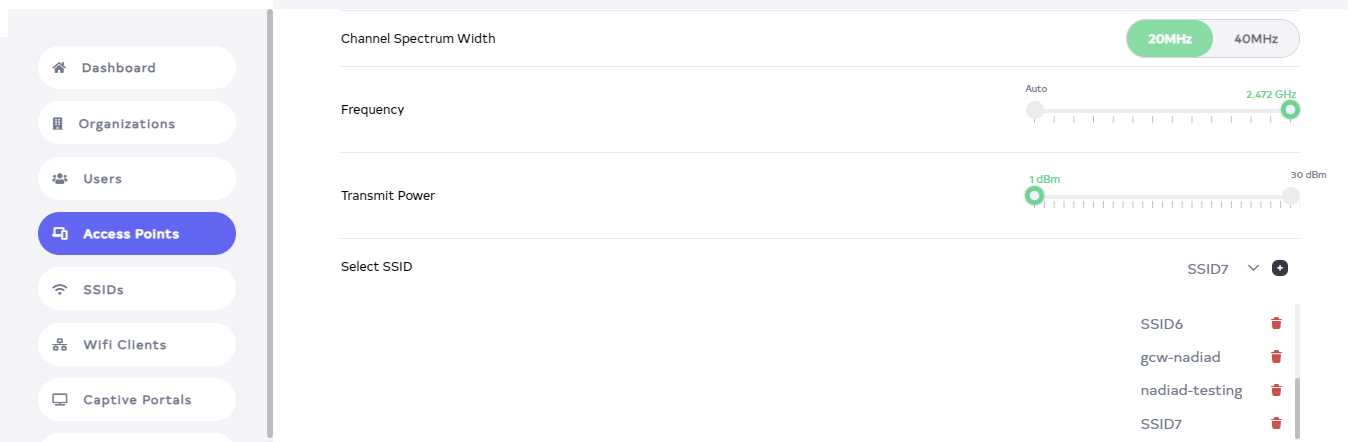Click the SSIDs wifi icon
1356x442 pixels.
point(60,290)
